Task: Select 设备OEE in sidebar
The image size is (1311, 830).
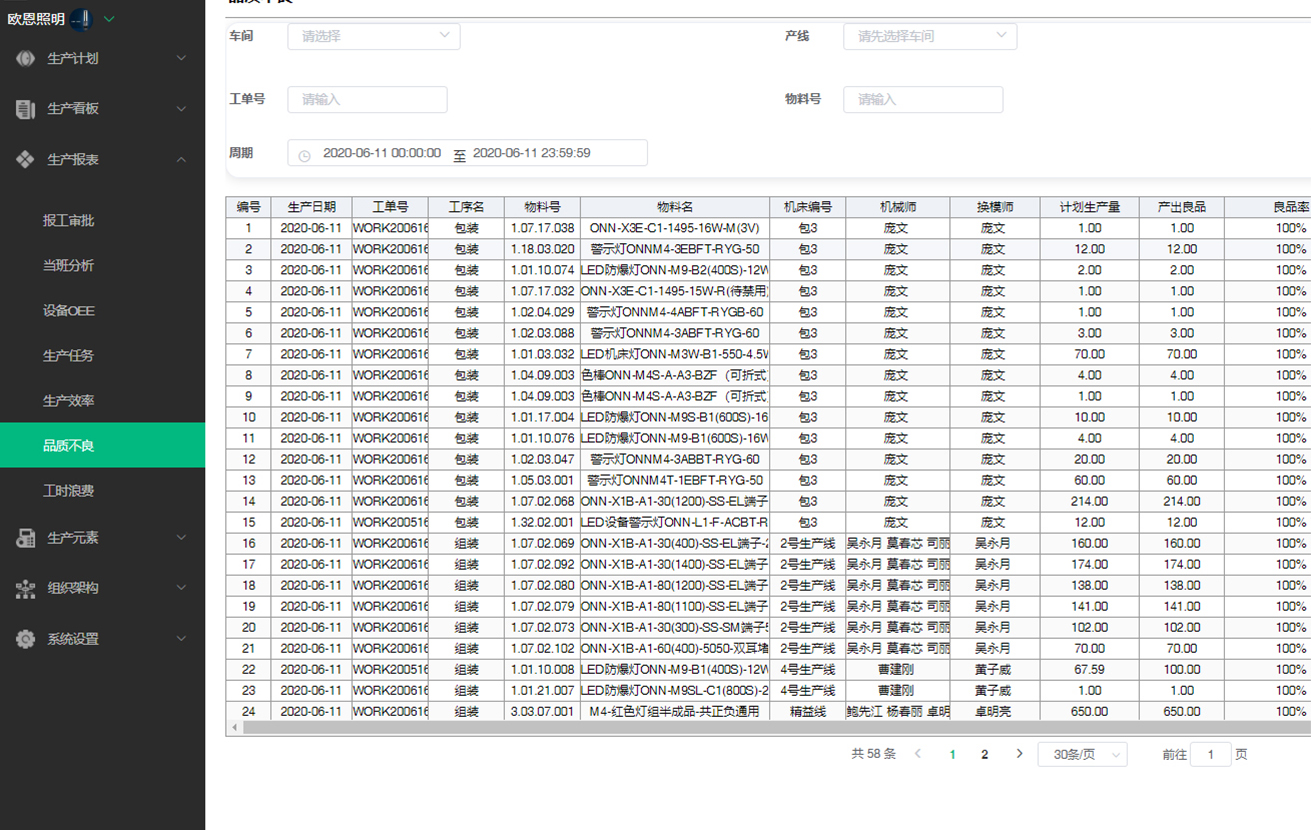Action: [x=69, y=310]
